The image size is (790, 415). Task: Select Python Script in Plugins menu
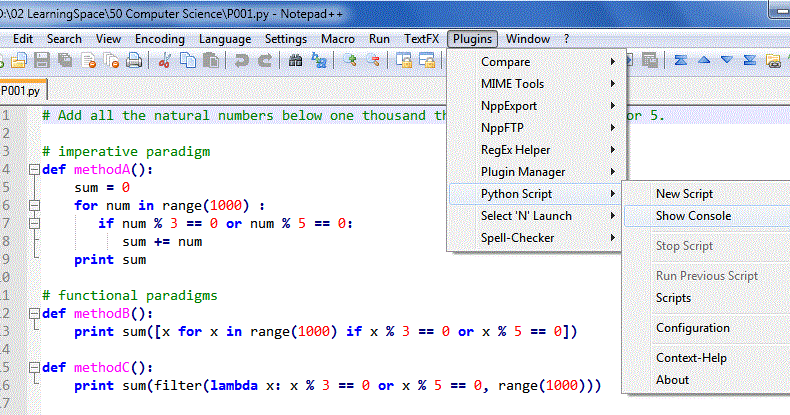[536, 194]
